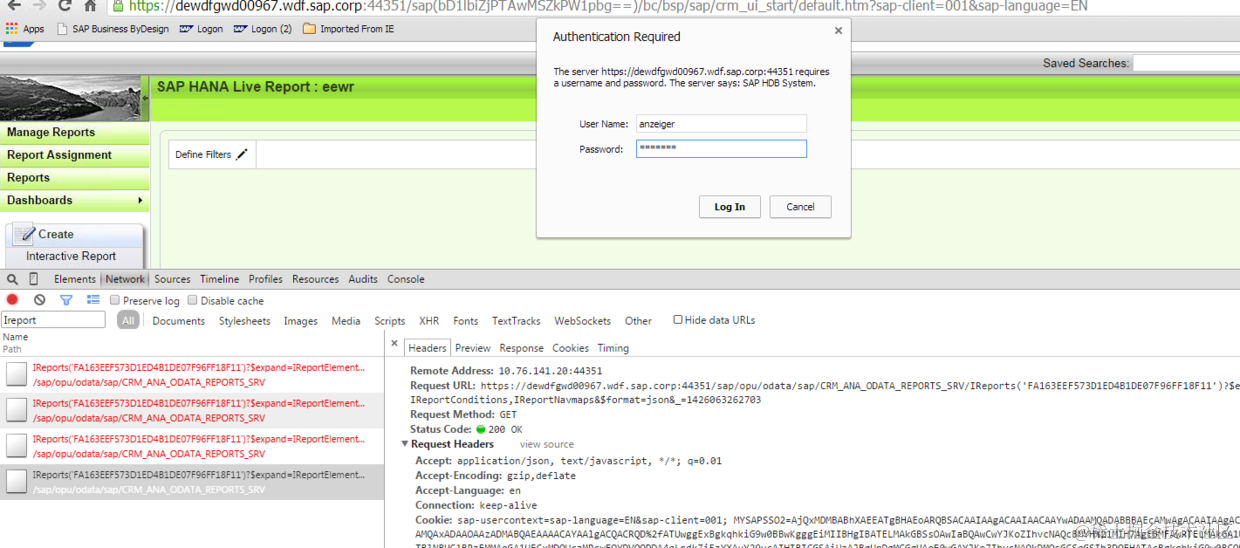Filter by Images type

[x=300, y=321]
